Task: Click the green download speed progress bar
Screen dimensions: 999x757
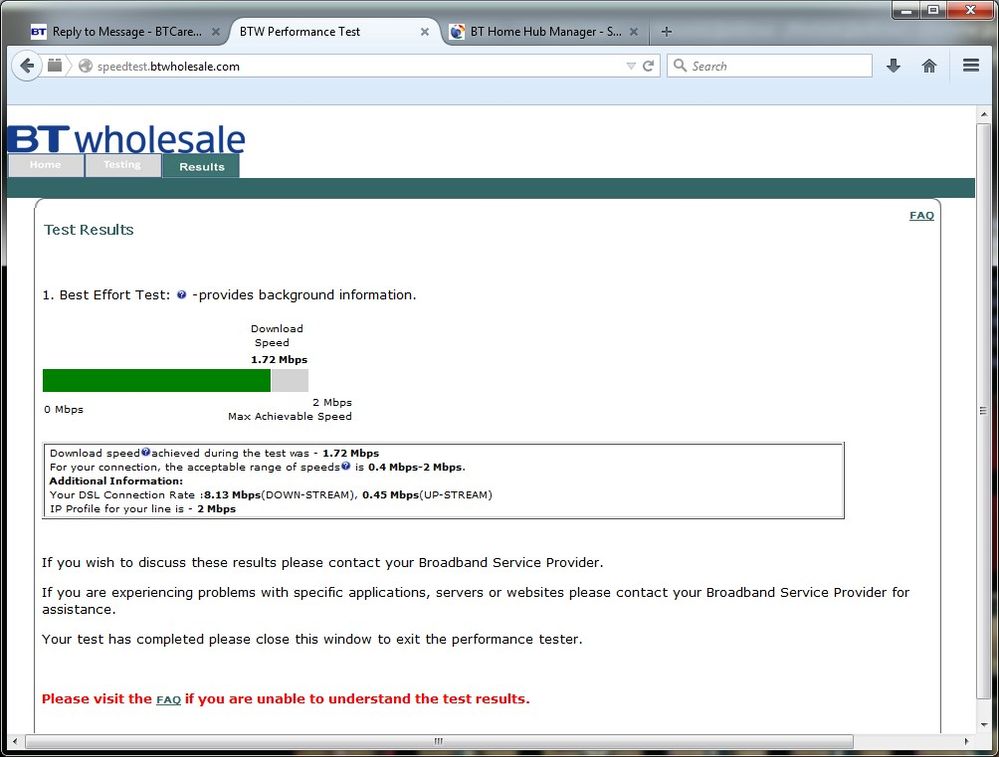Action: point(157,380)
